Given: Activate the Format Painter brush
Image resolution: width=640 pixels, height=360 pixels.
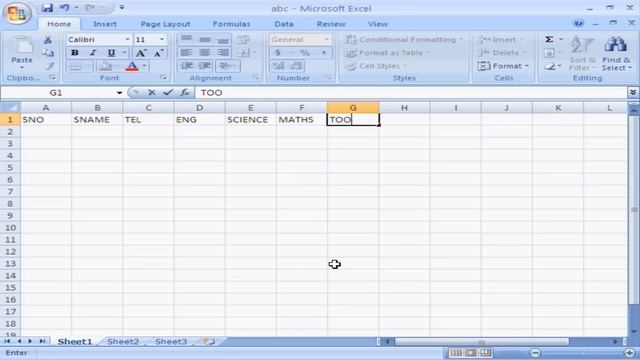Looking at the screenshot, I should (49, 66).
